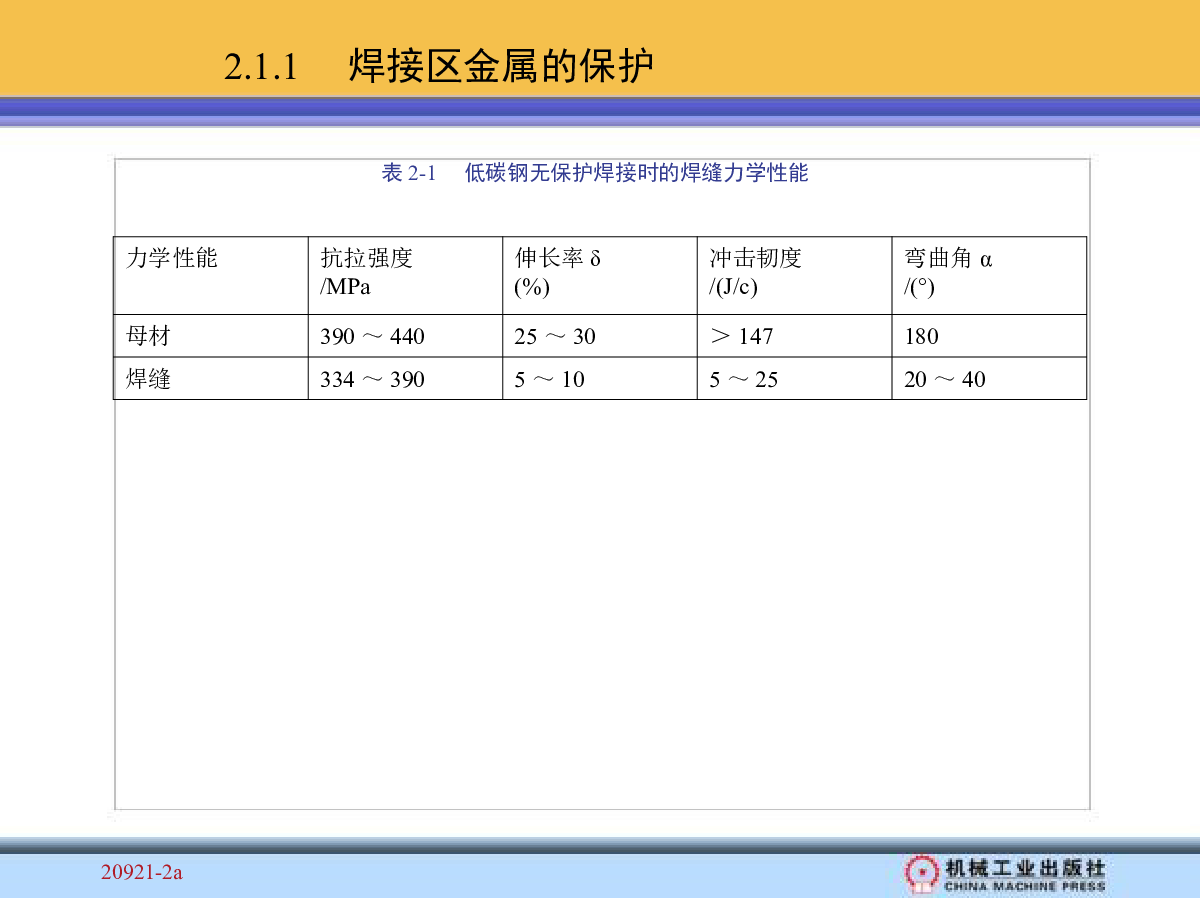Select the header cell 冲击韧度 /(J/c)
1200x898 pixels.
(x=795, y=276)
